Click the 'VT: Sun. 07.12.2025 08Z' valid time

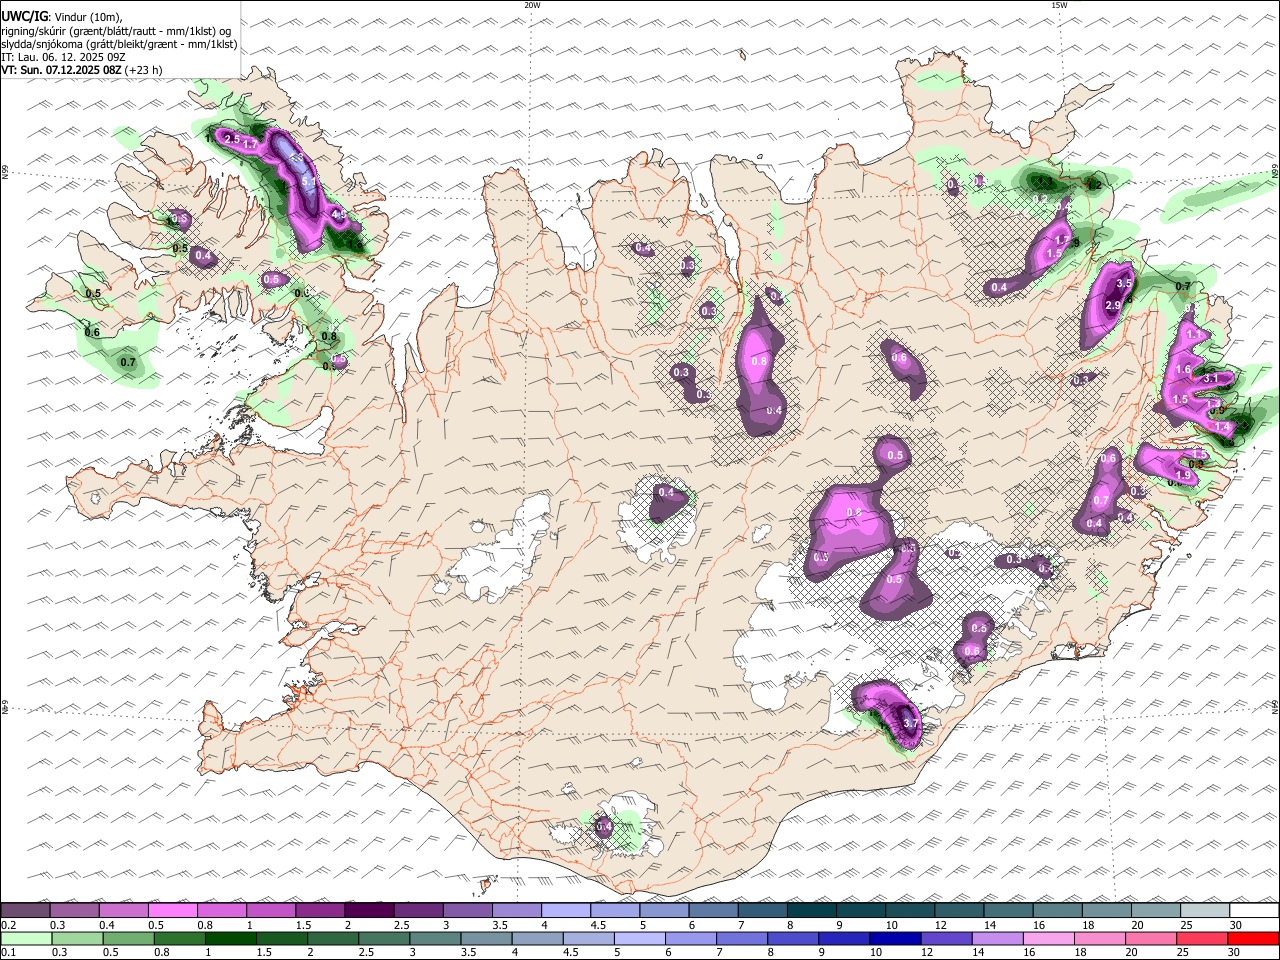62,70
